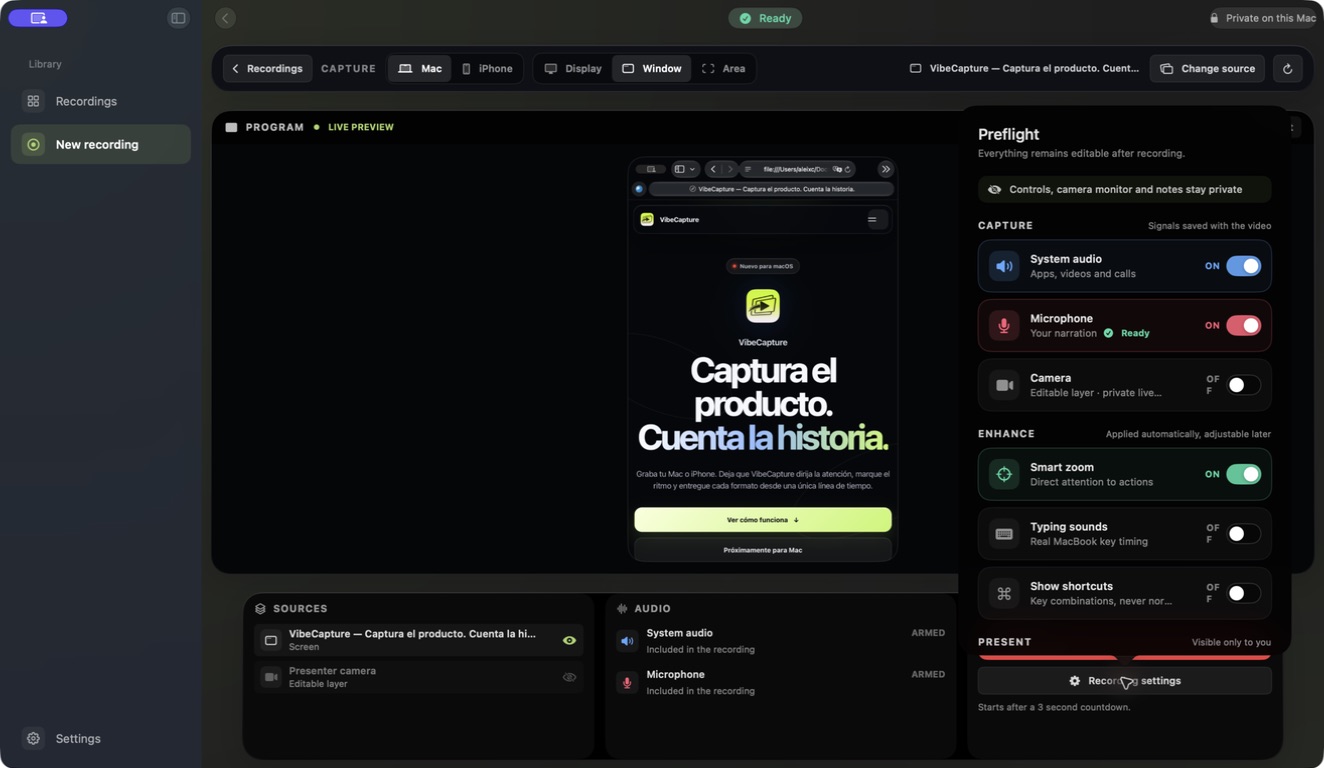This screenshot has width=1324, height=768.
Task: Click the Presenter camera source row
Action: coord(419,677)
